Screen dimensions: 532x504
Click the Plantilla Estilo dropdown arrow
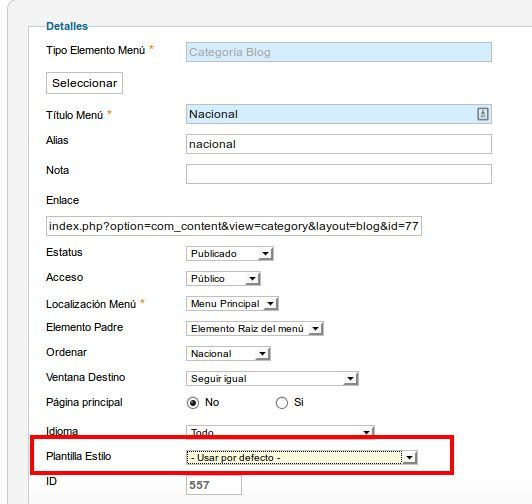click(x=410, y=458)
